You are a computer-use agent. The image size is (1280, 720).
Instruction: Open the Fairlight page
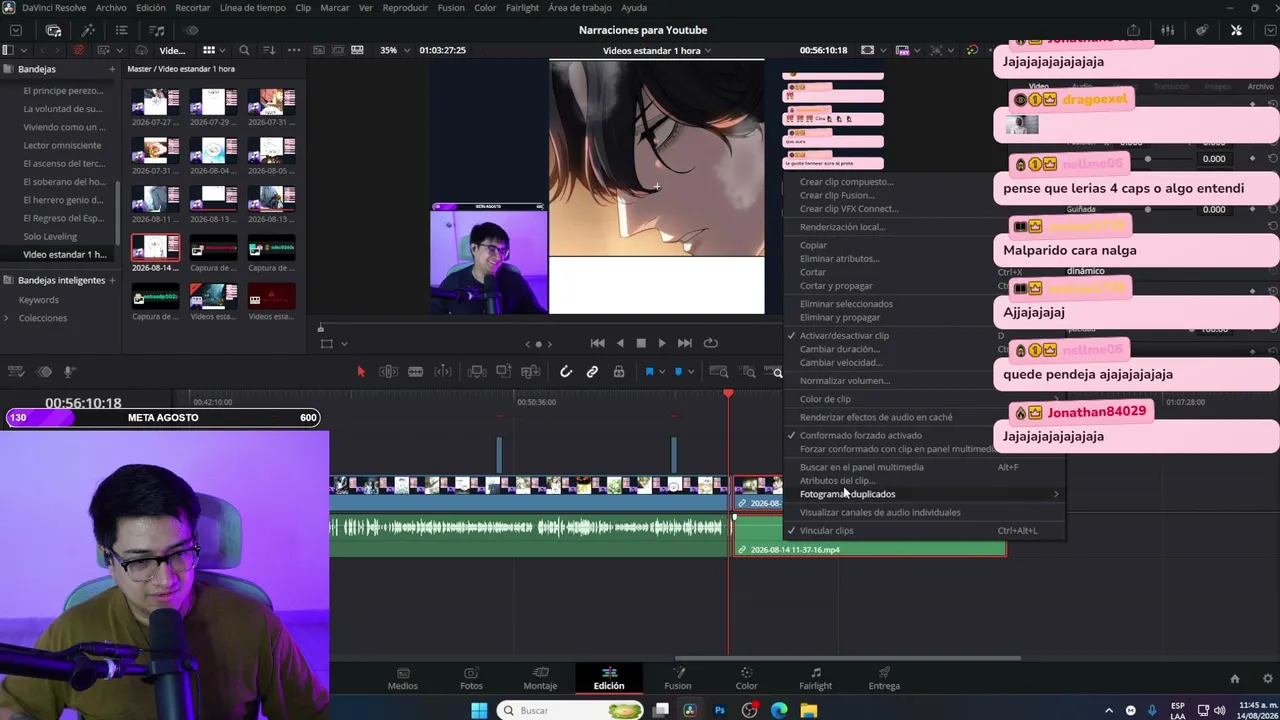[x=815, y=679]
